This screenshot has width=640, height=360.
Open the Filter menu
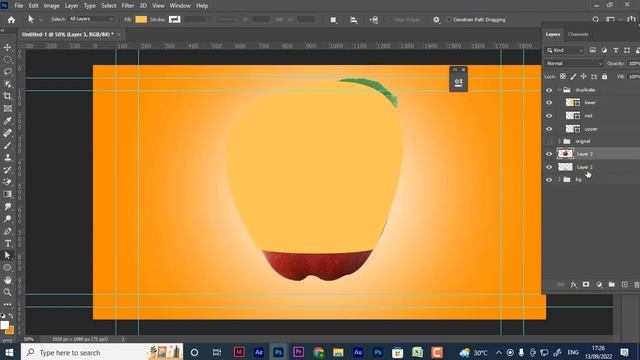tap(128, 6)
